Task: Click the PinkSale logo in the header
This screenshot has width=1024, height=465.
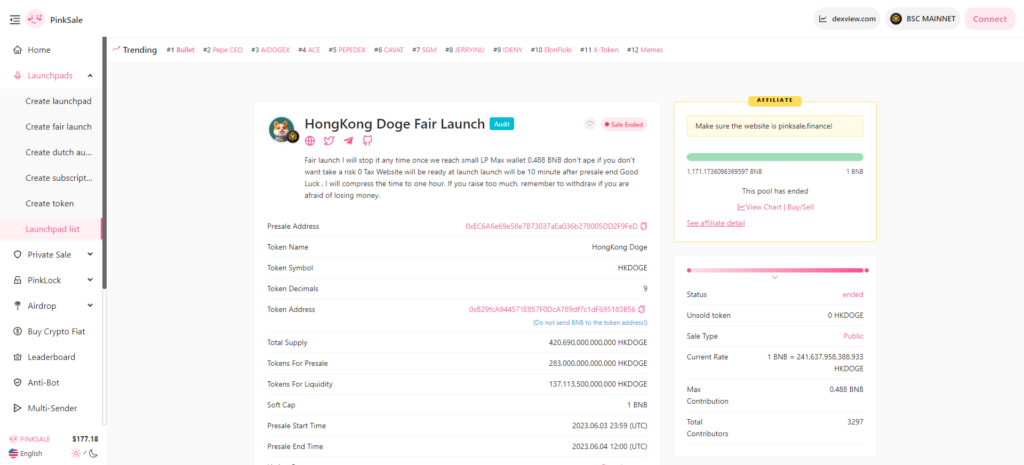Action: pyautogui.click(x=35, y=19)
